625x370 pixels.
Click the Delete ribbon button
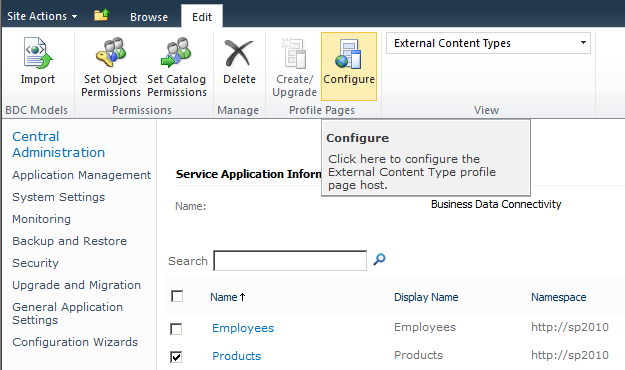pyautogui.click(x=239, y=62)
